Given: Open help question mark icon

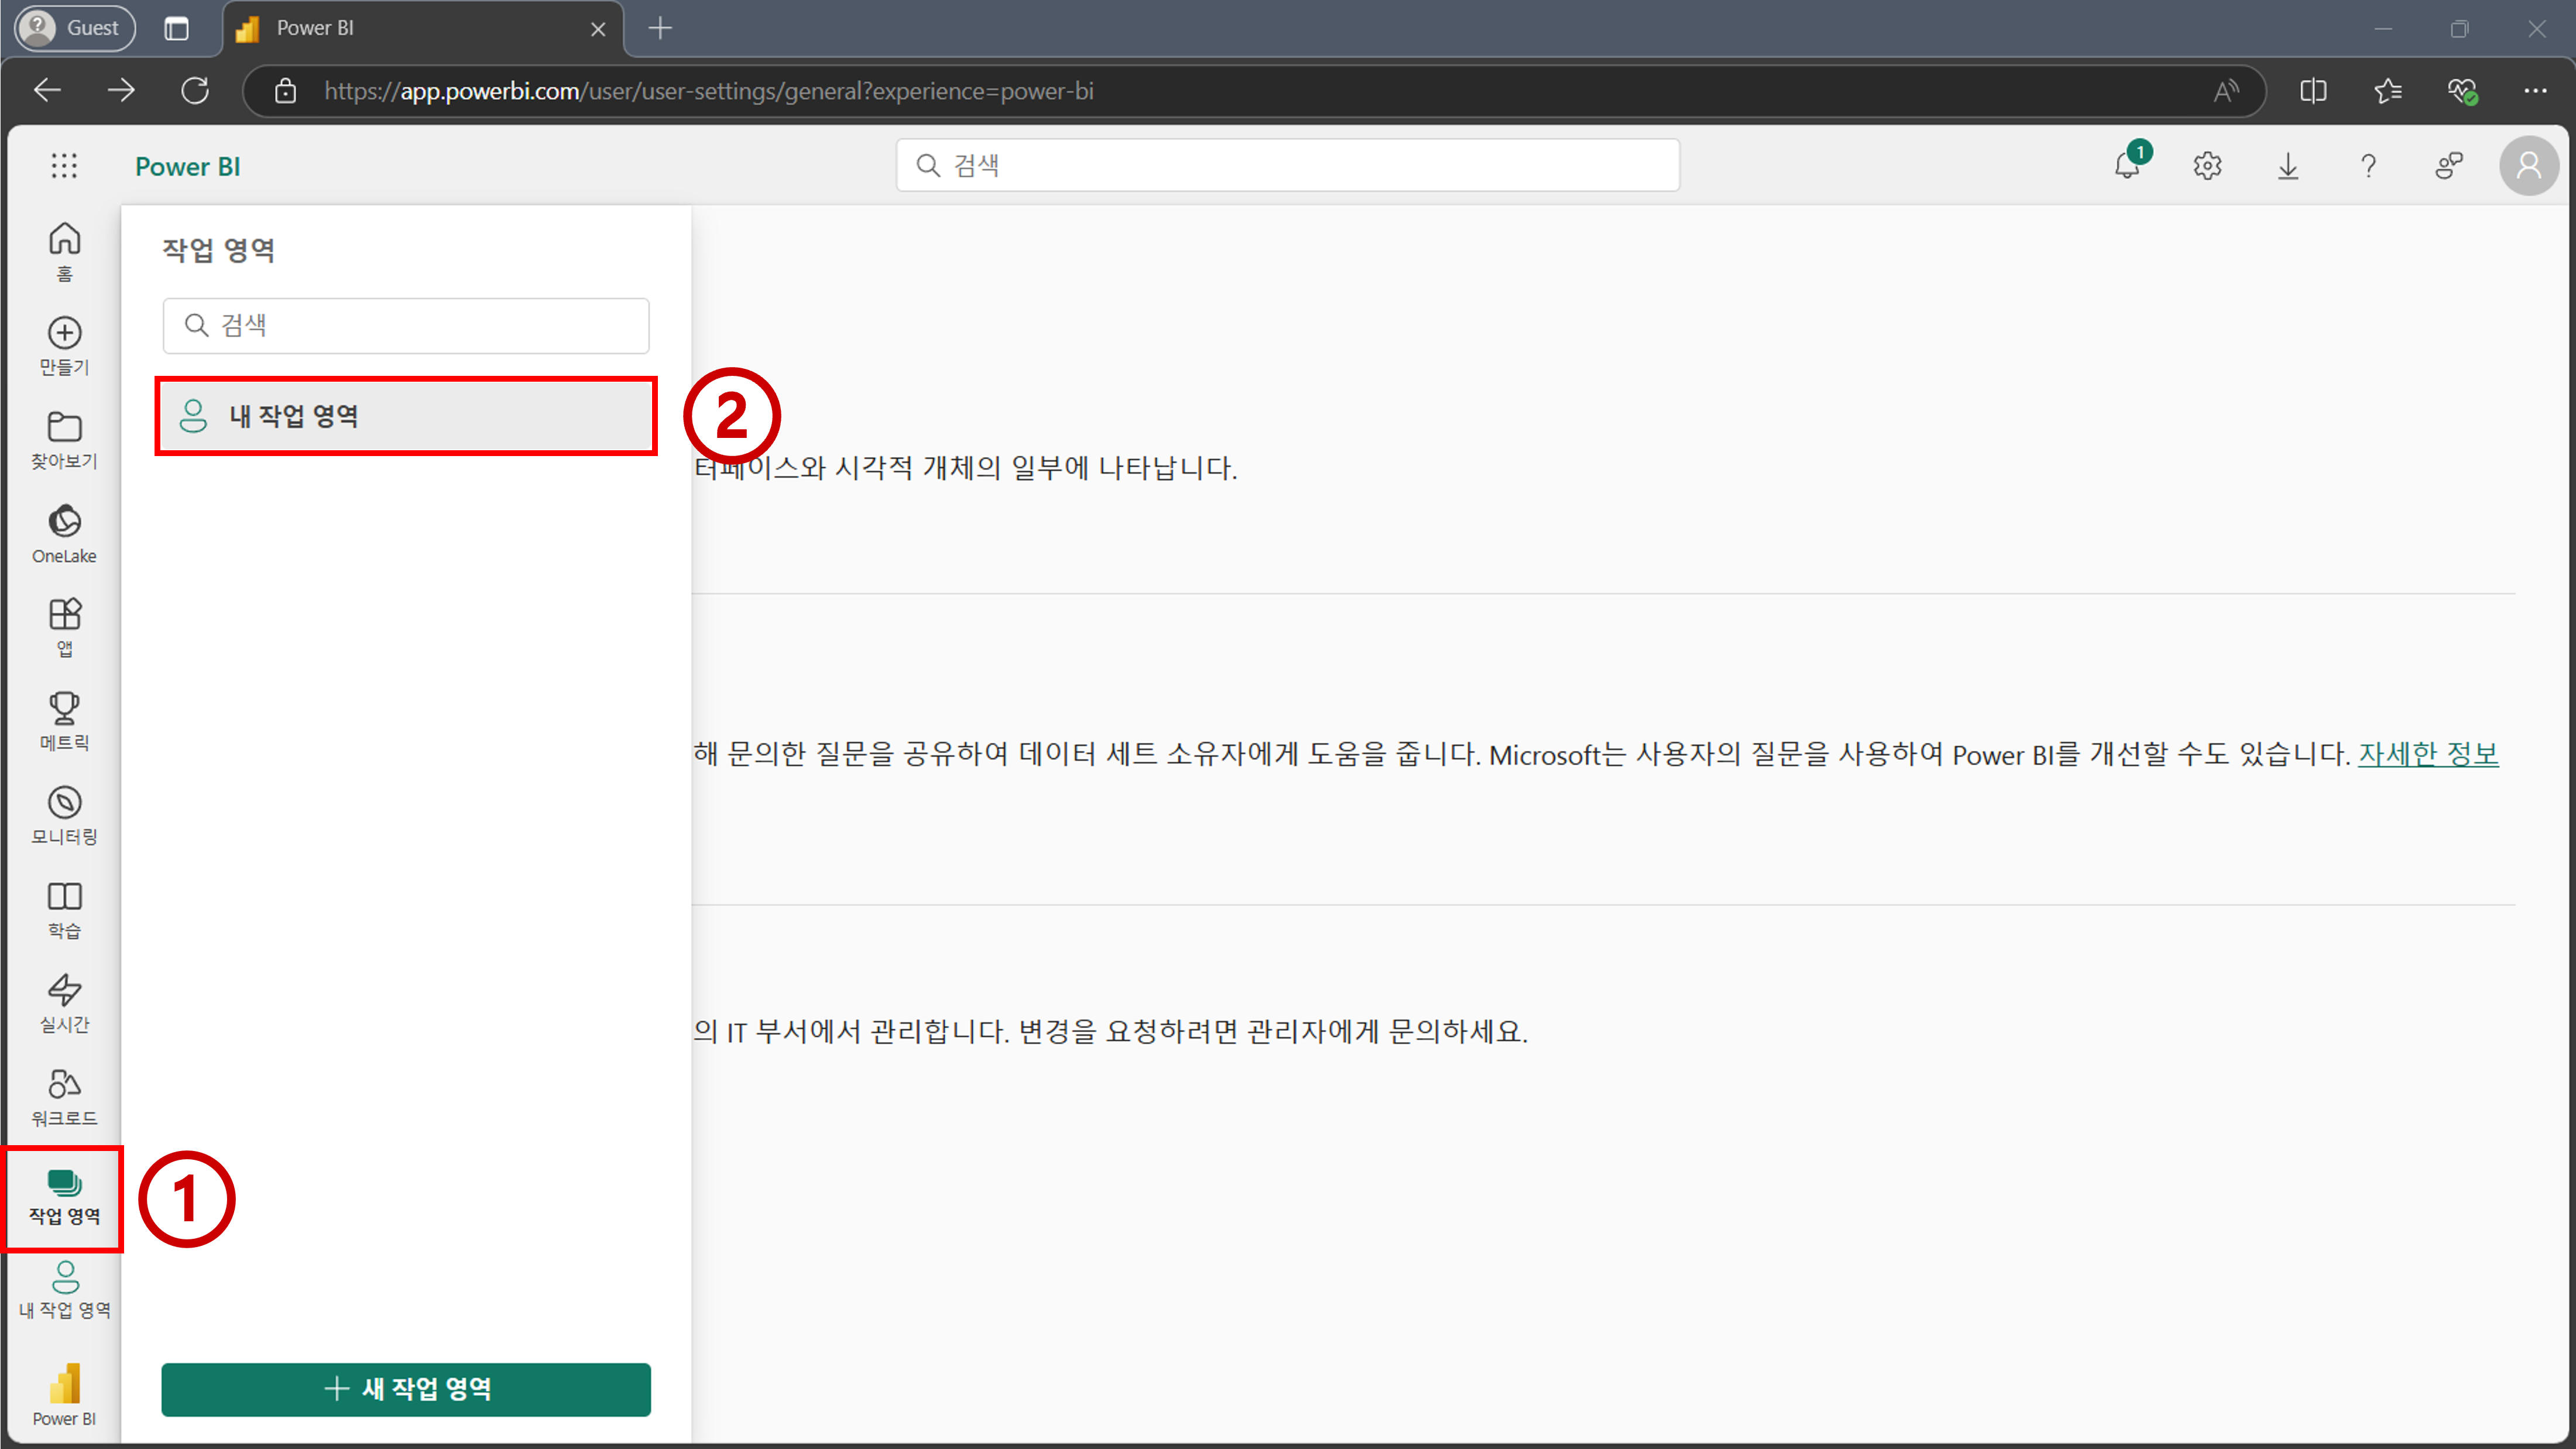Looking at the screenshot, I should (x=2368, y=165).
